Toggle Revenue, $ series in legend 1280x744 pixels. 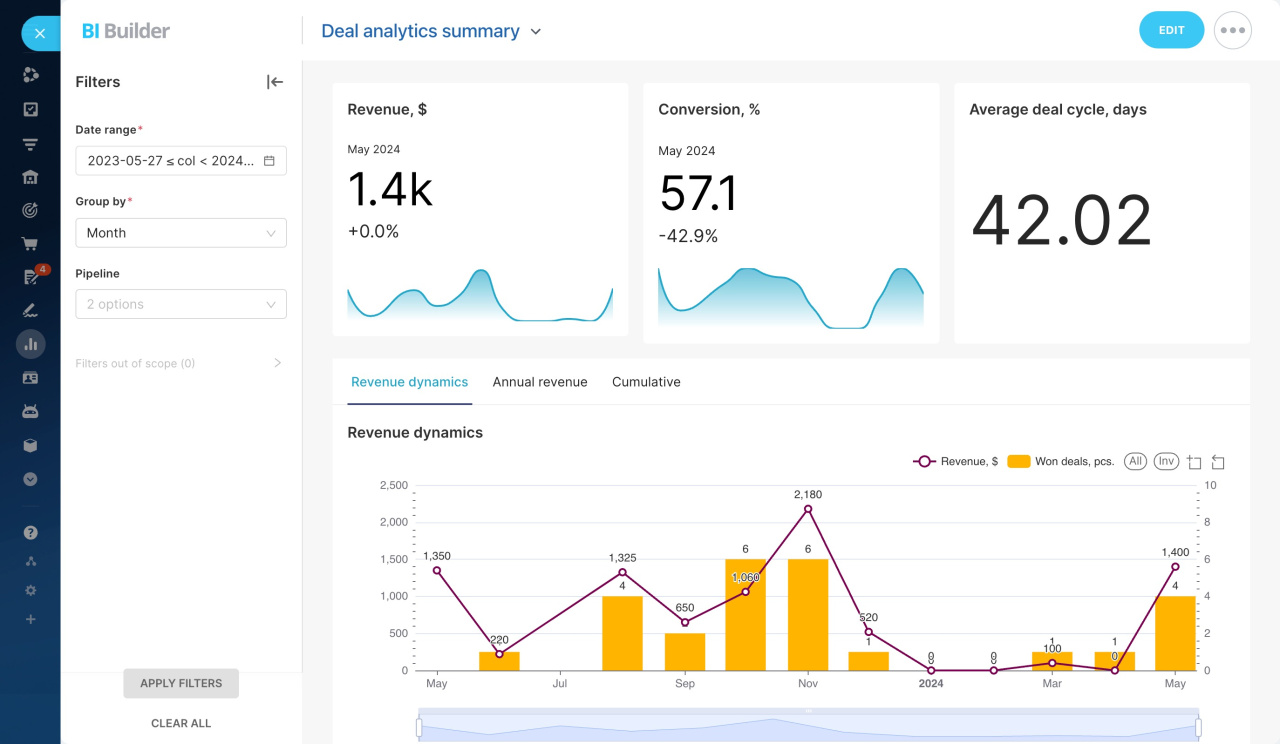(955, 461)
